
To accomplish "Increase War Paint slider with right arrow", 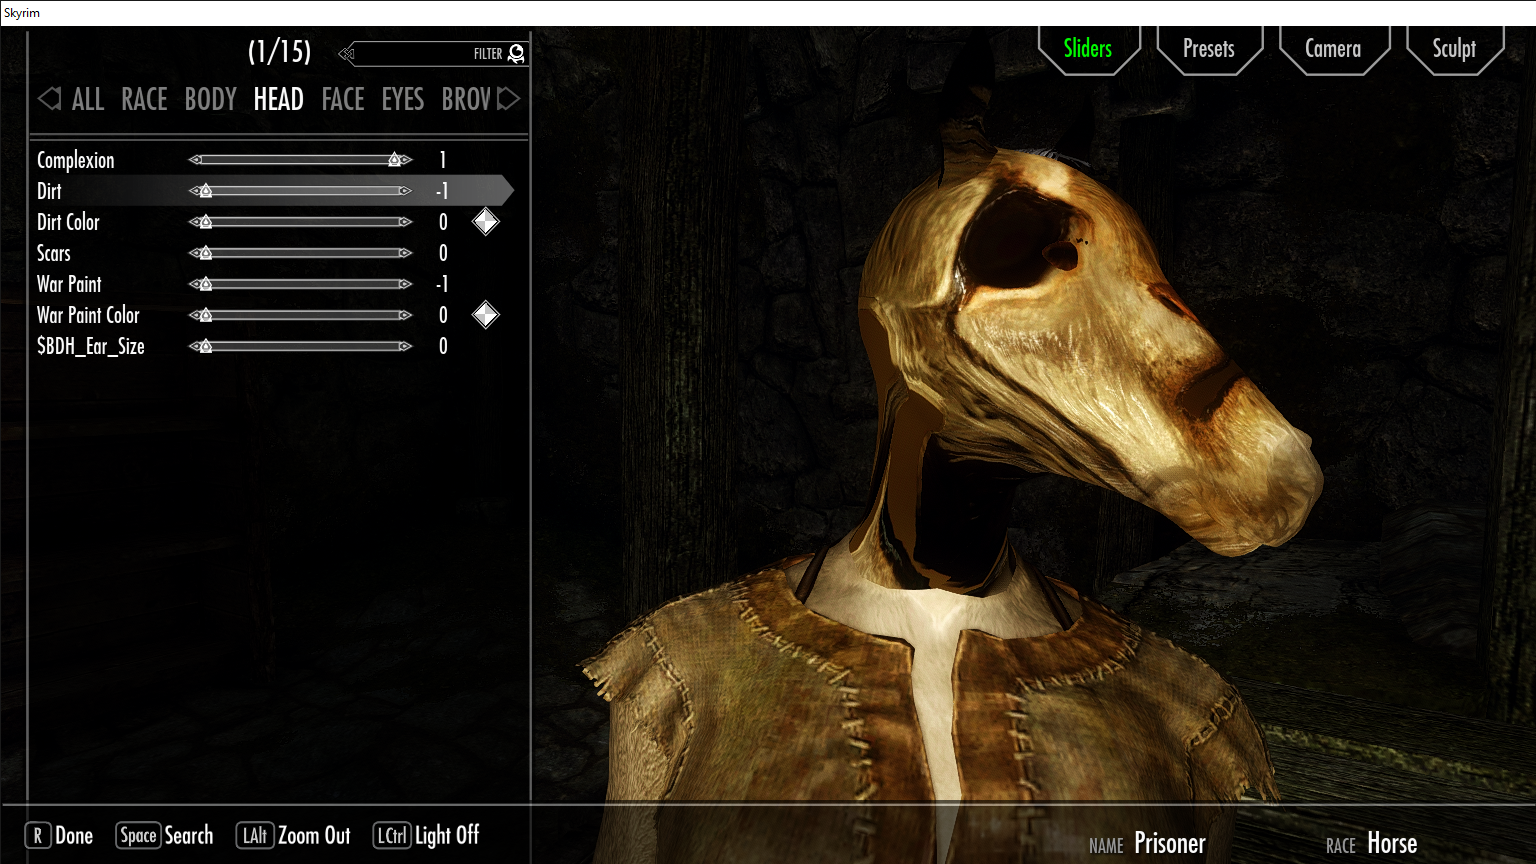I will 405,284.
